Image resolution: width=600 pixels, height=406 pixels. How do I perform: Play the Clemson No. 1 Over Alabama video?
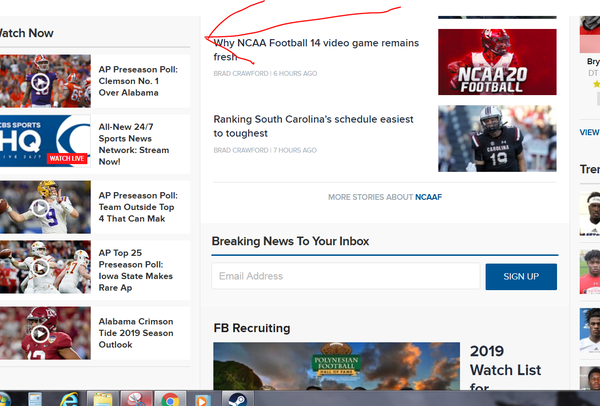pyautogui.click(x=40, y=81)
